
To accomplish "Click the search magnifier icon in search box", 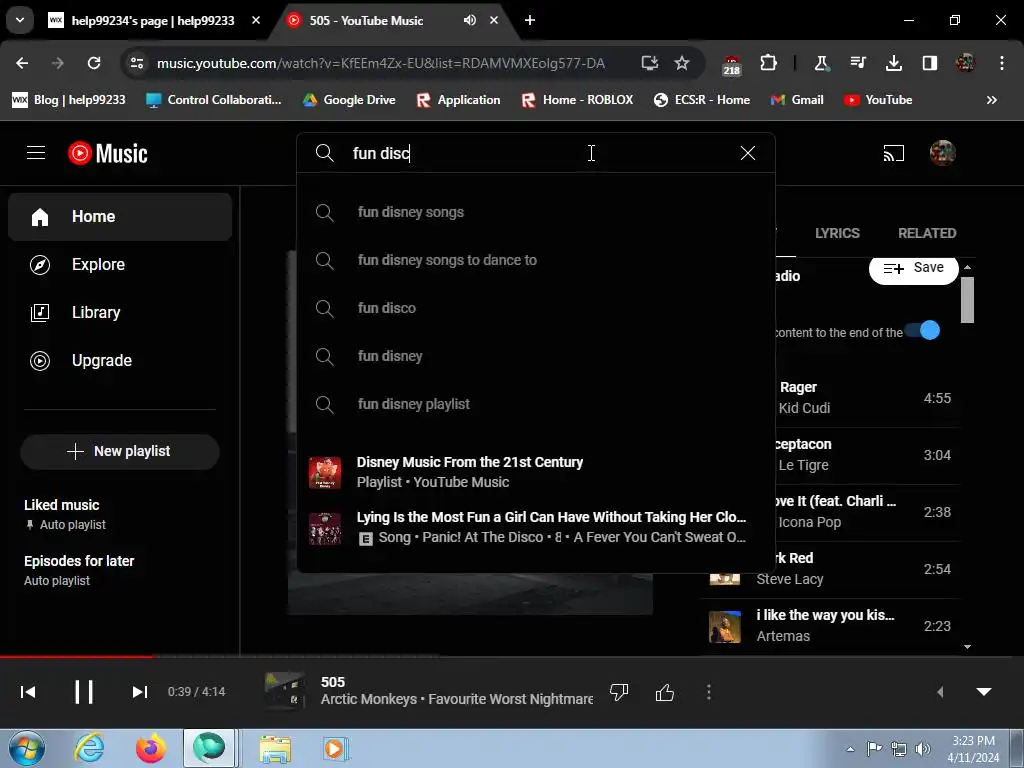I will coord(325,153).
